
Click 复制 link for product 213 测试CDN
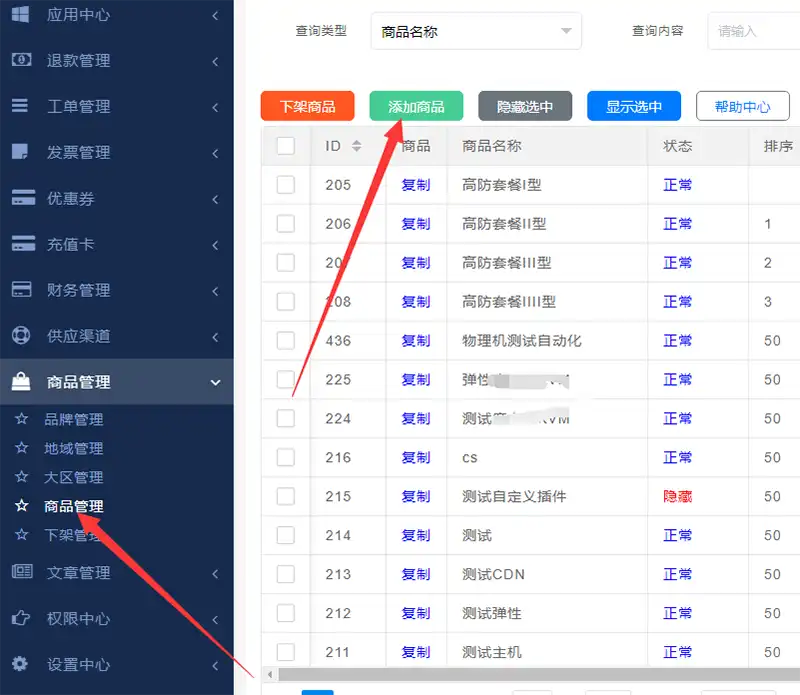pos(416,574)
